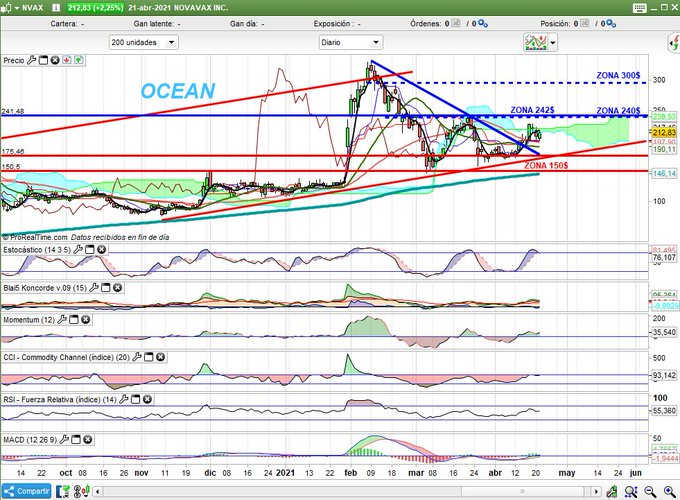
Task: Remove the Blai5 Koncorde indicator
Action: click(x=117, y=288)
